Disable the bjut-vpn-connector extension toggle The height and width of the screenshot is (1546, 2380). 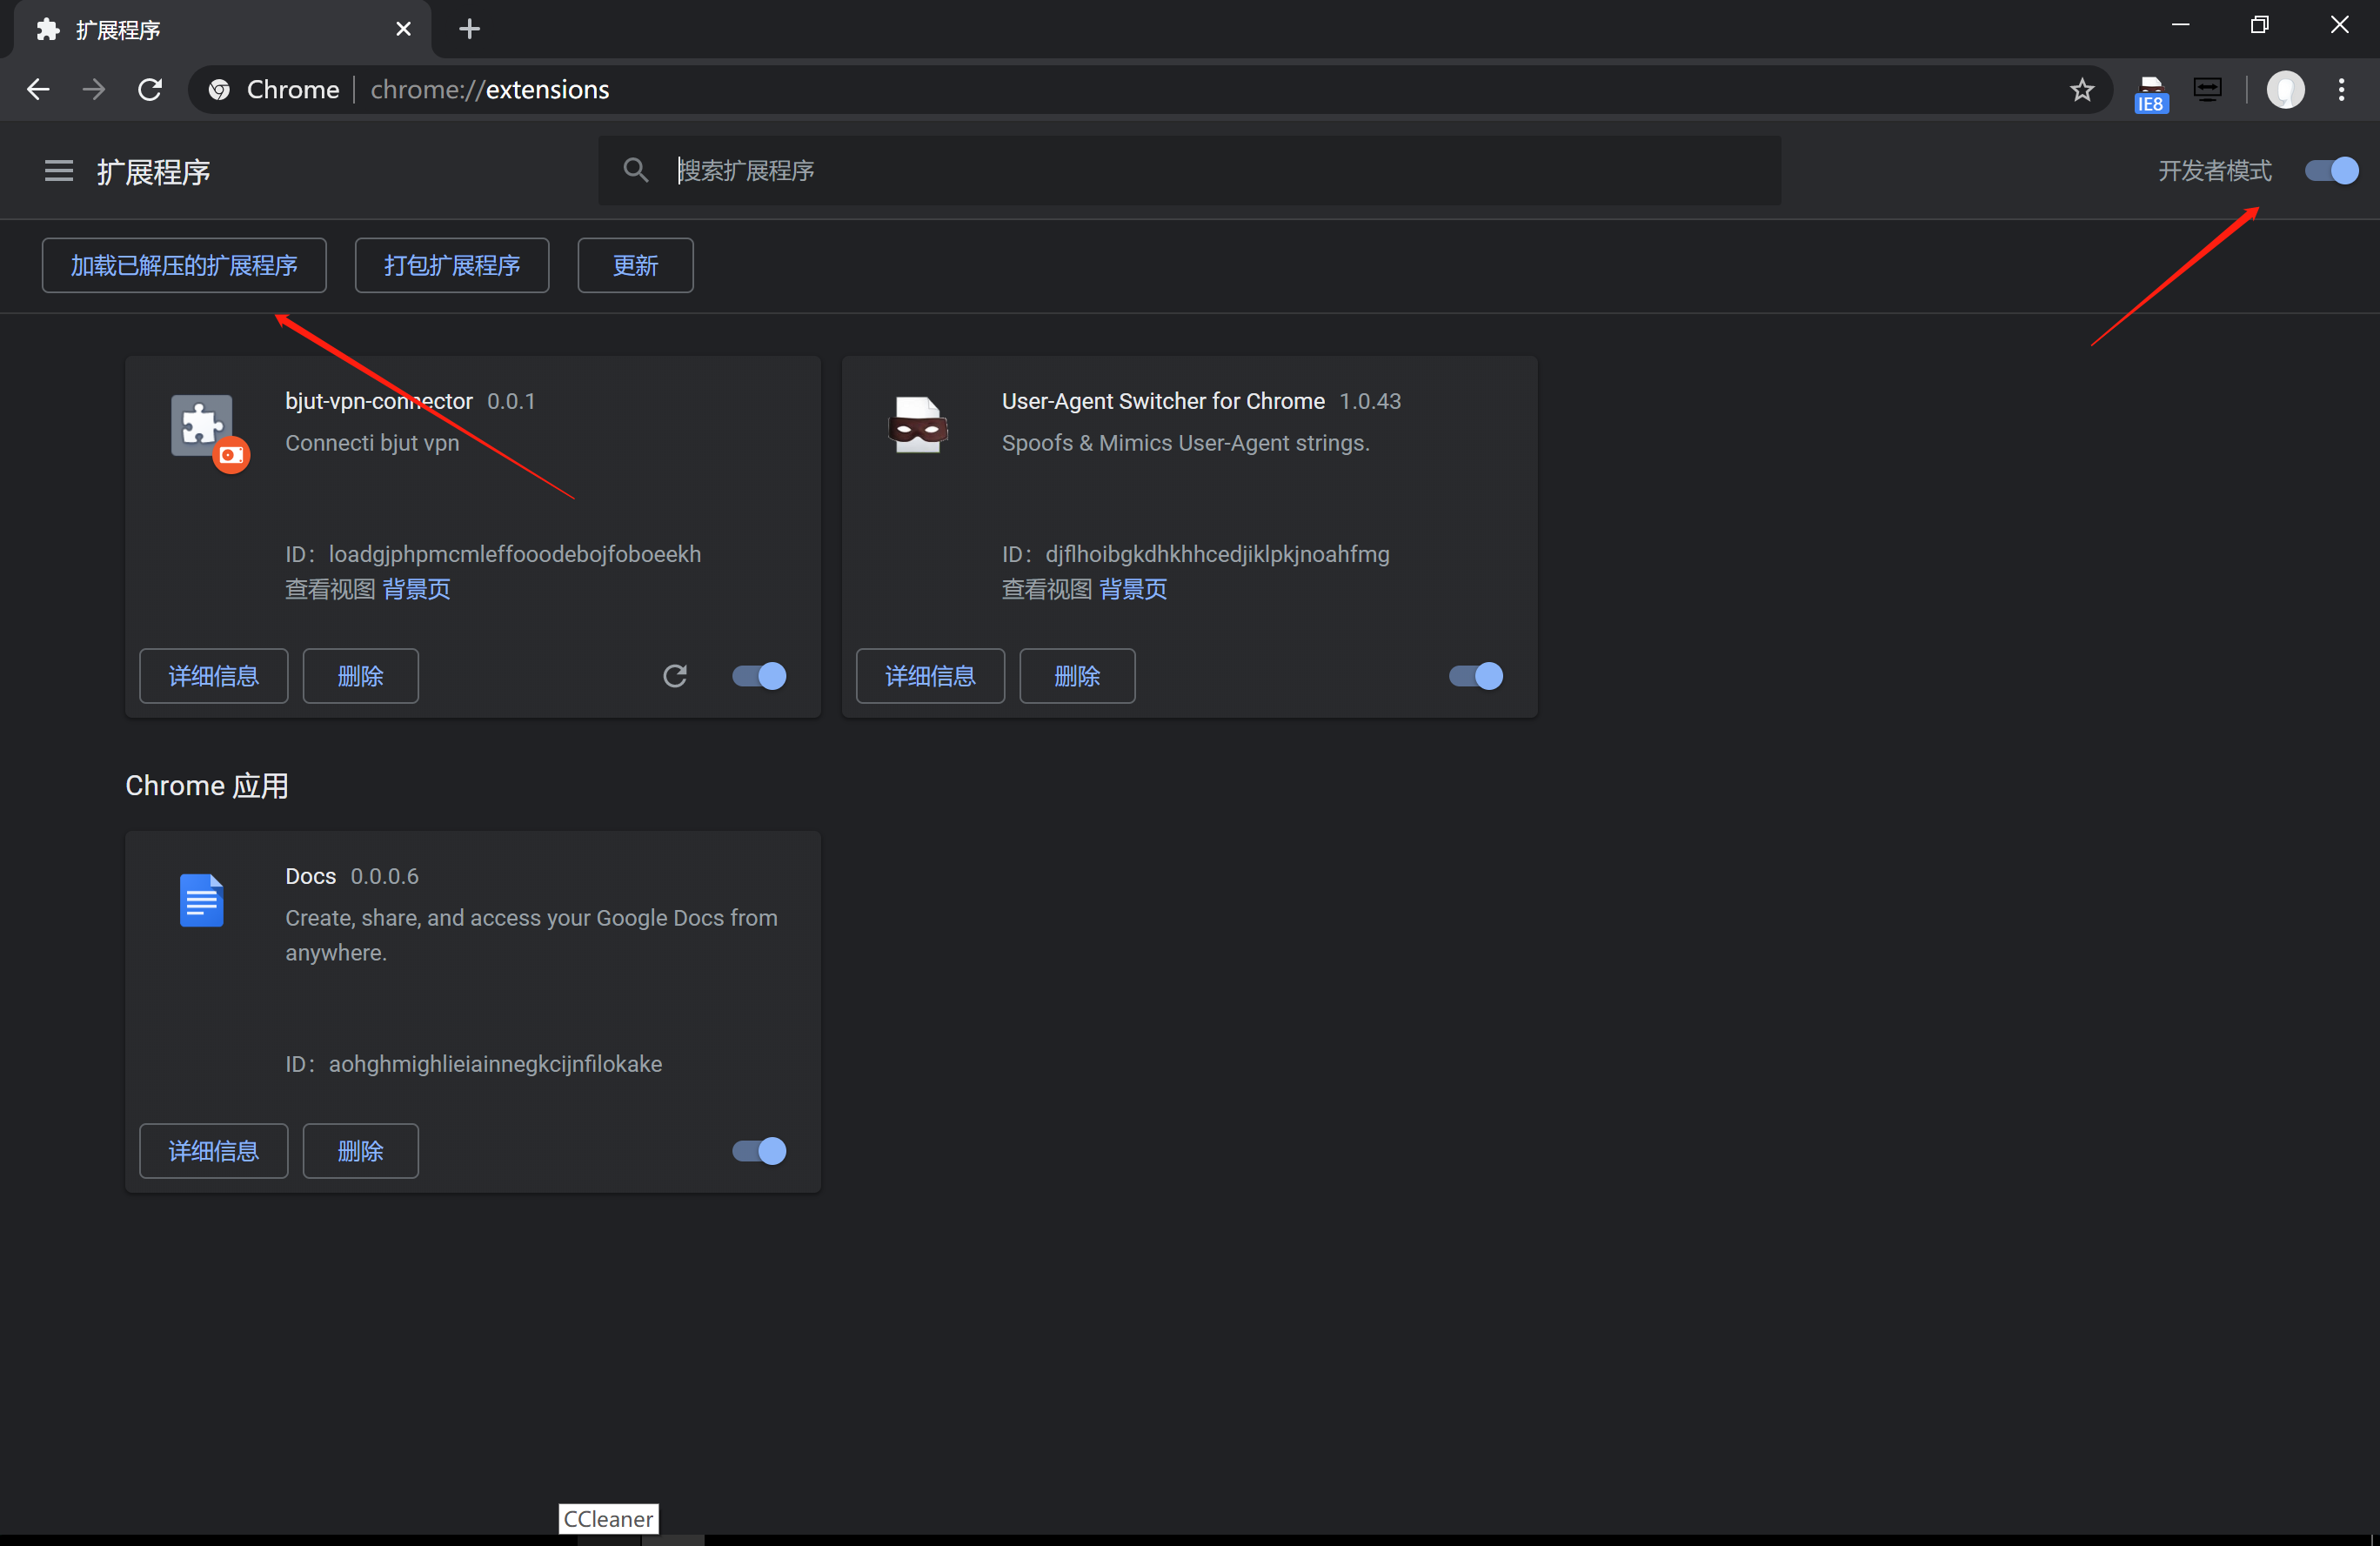pos(759,676)
